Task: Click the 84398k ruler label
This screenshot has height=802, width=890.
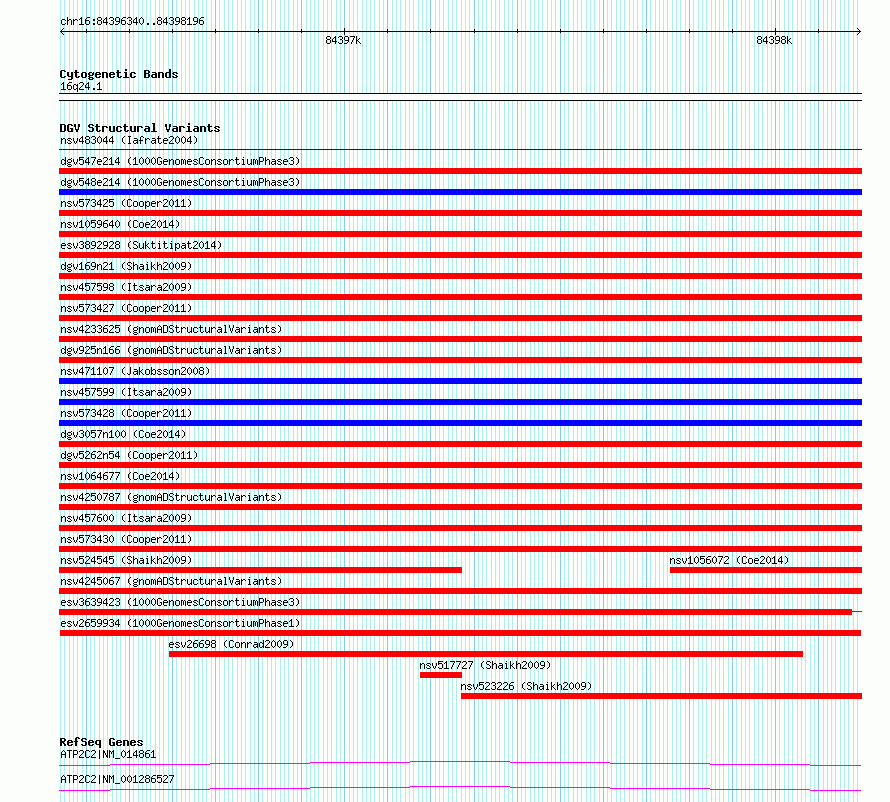Action: (x=774, y=40)
